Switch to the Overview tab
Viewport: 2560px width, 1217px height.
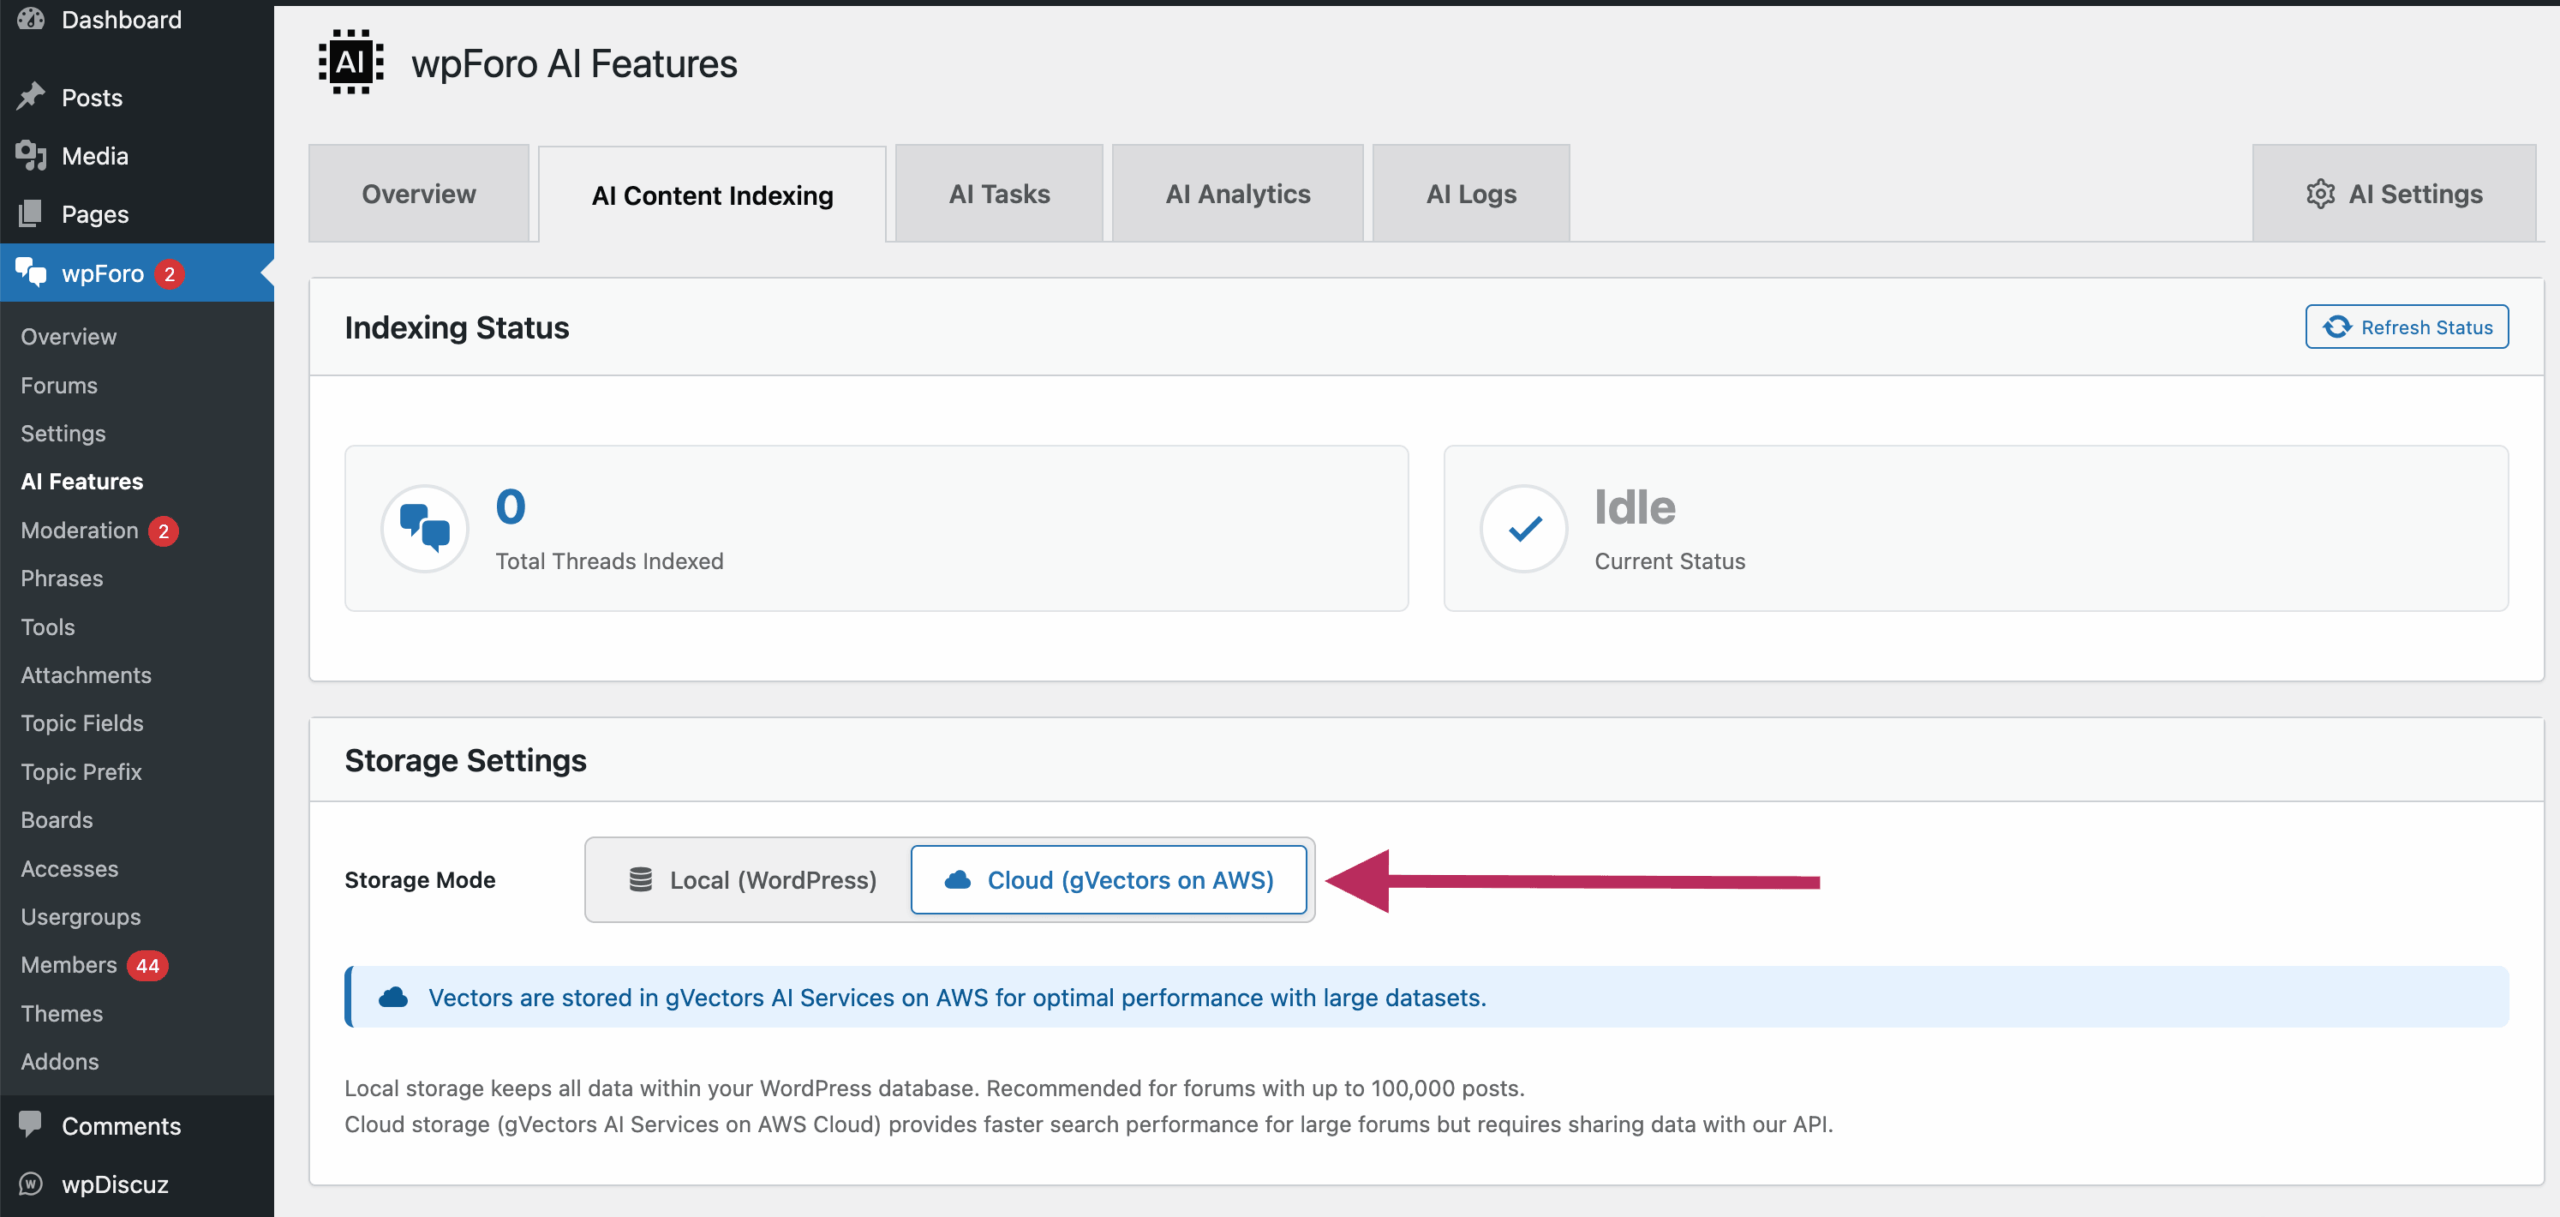[418, 194]
